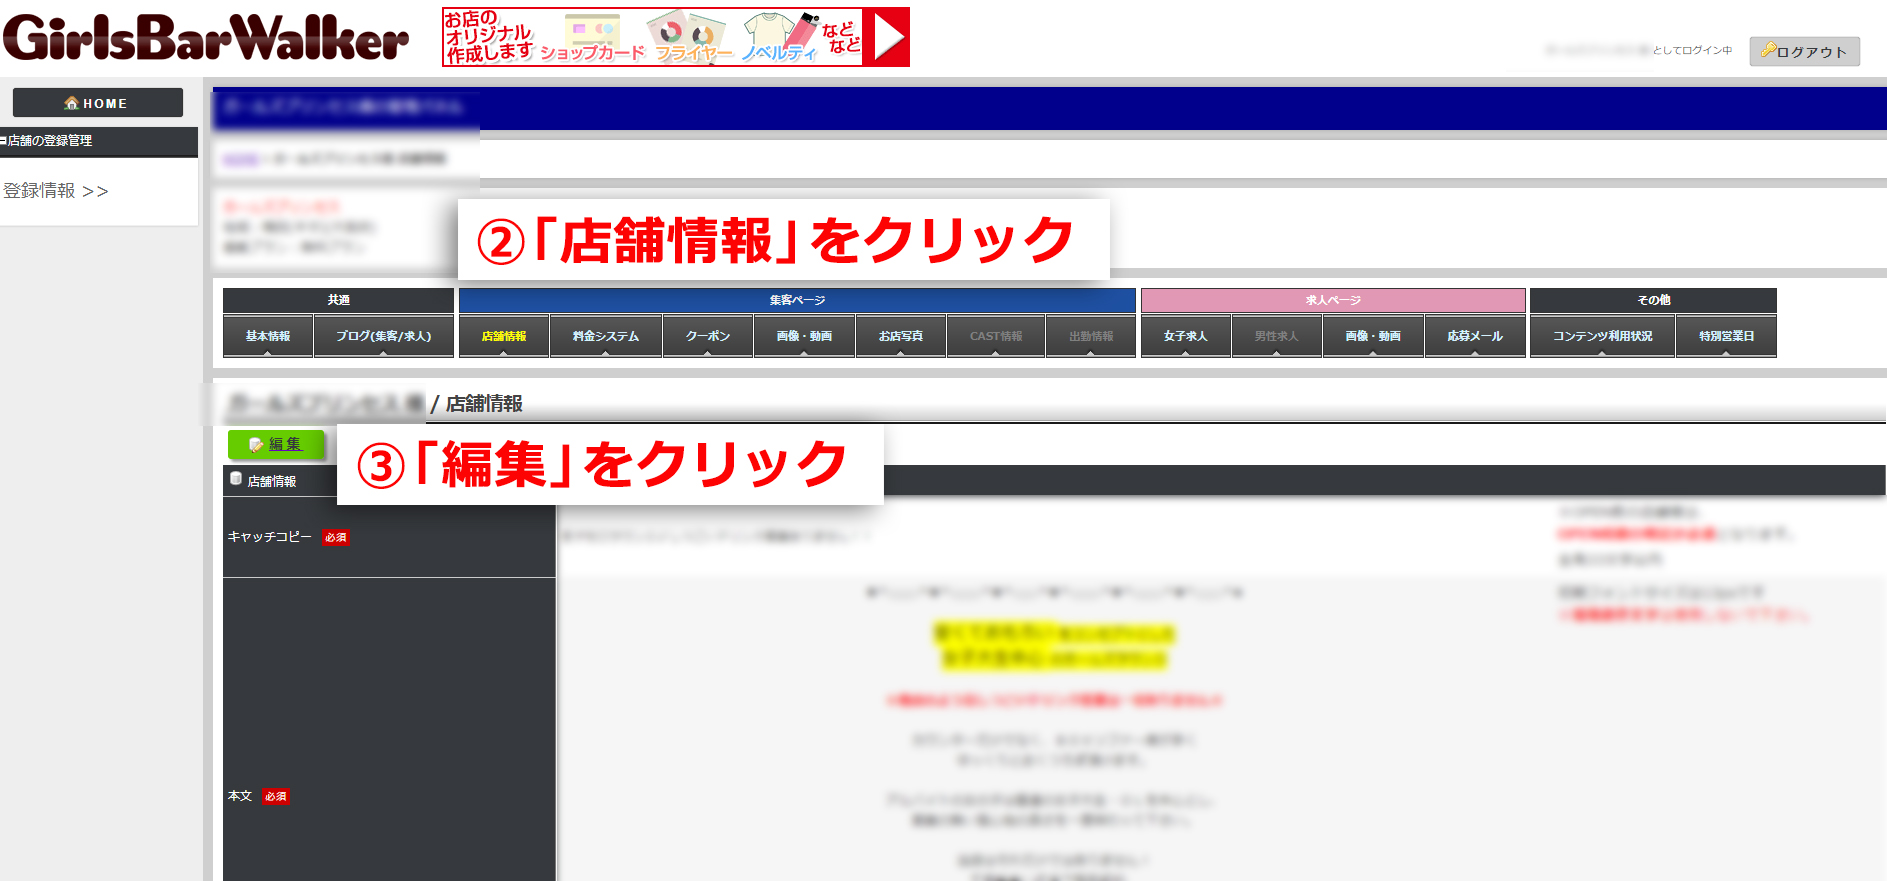Switch to the 基本情報 tab

click(268, 336)
